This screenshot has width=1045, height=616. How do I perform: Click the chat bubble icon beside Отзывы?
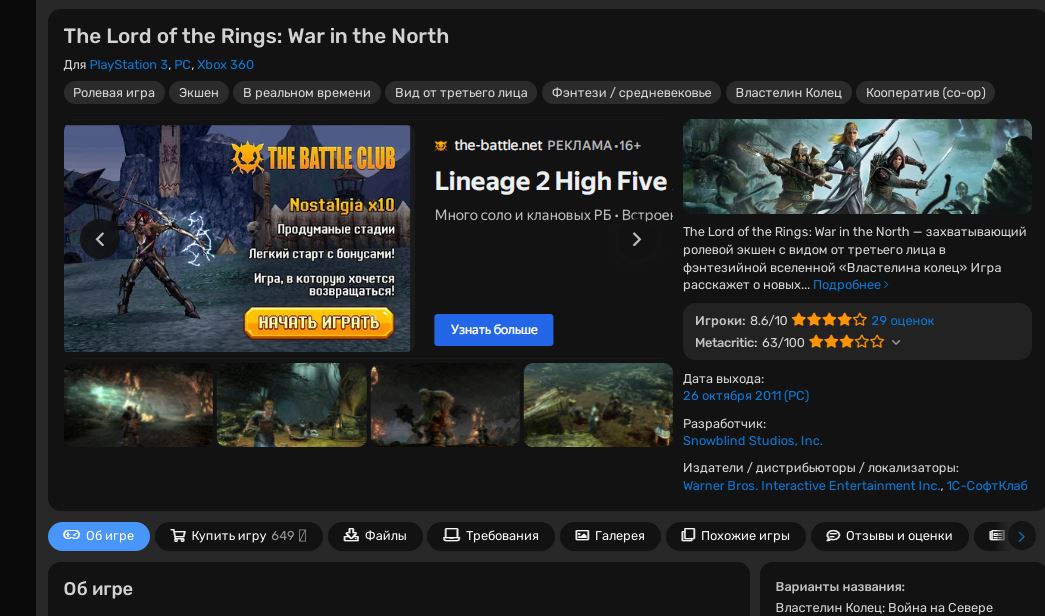[833, 536]
